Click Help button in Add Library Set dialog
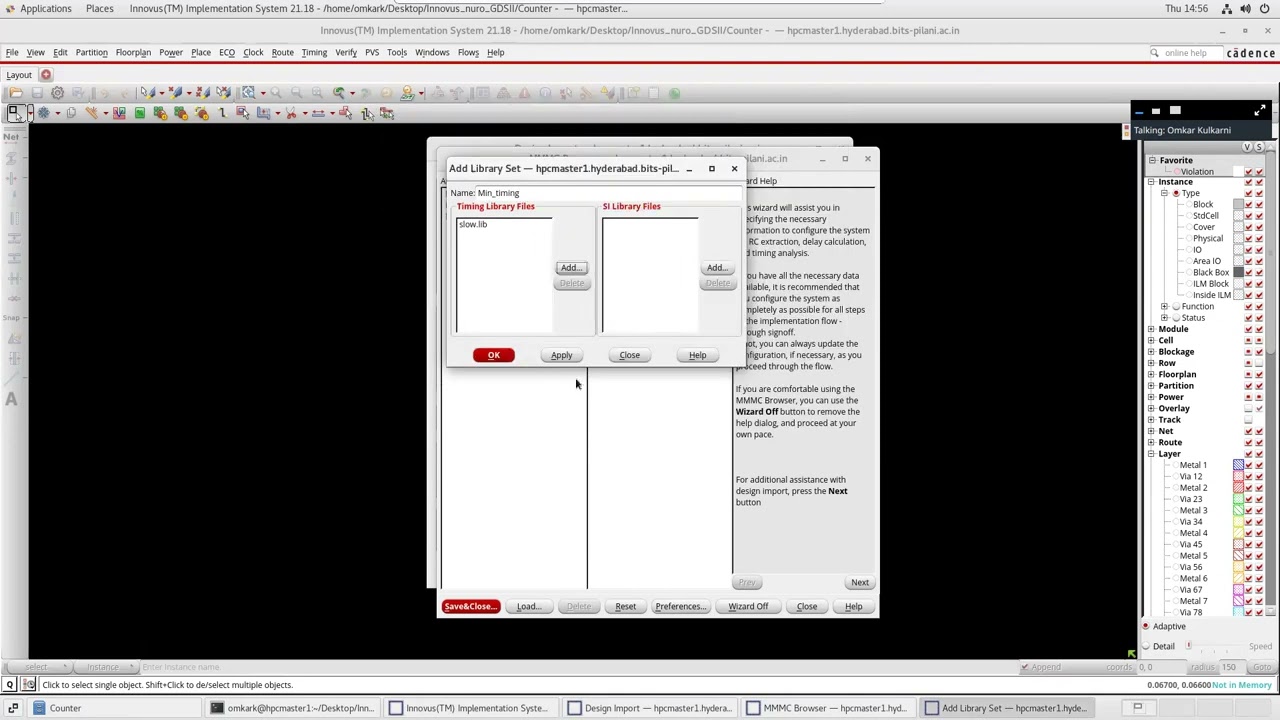Image resolution: width=1280 pixels, height=720 pixels. coord(697,355)
